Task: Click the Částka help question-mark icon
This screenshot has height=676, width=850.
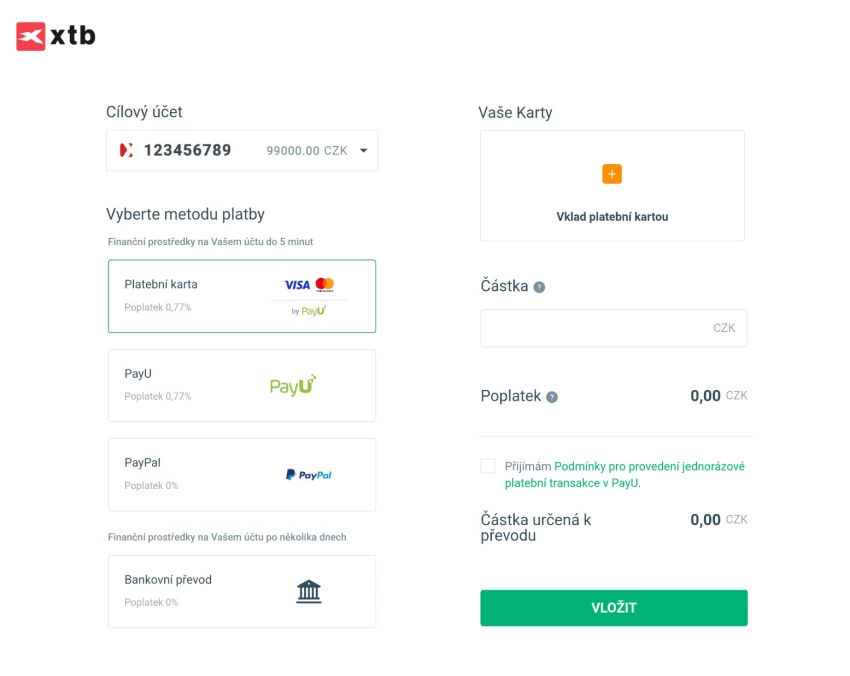Action: coord(540,287)
